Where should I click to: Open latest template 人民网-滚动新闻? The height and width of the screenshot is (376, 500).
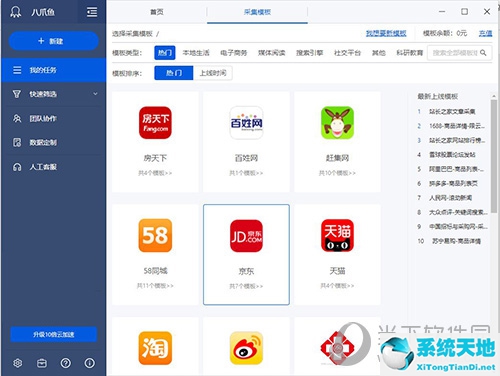coord(450,198)
